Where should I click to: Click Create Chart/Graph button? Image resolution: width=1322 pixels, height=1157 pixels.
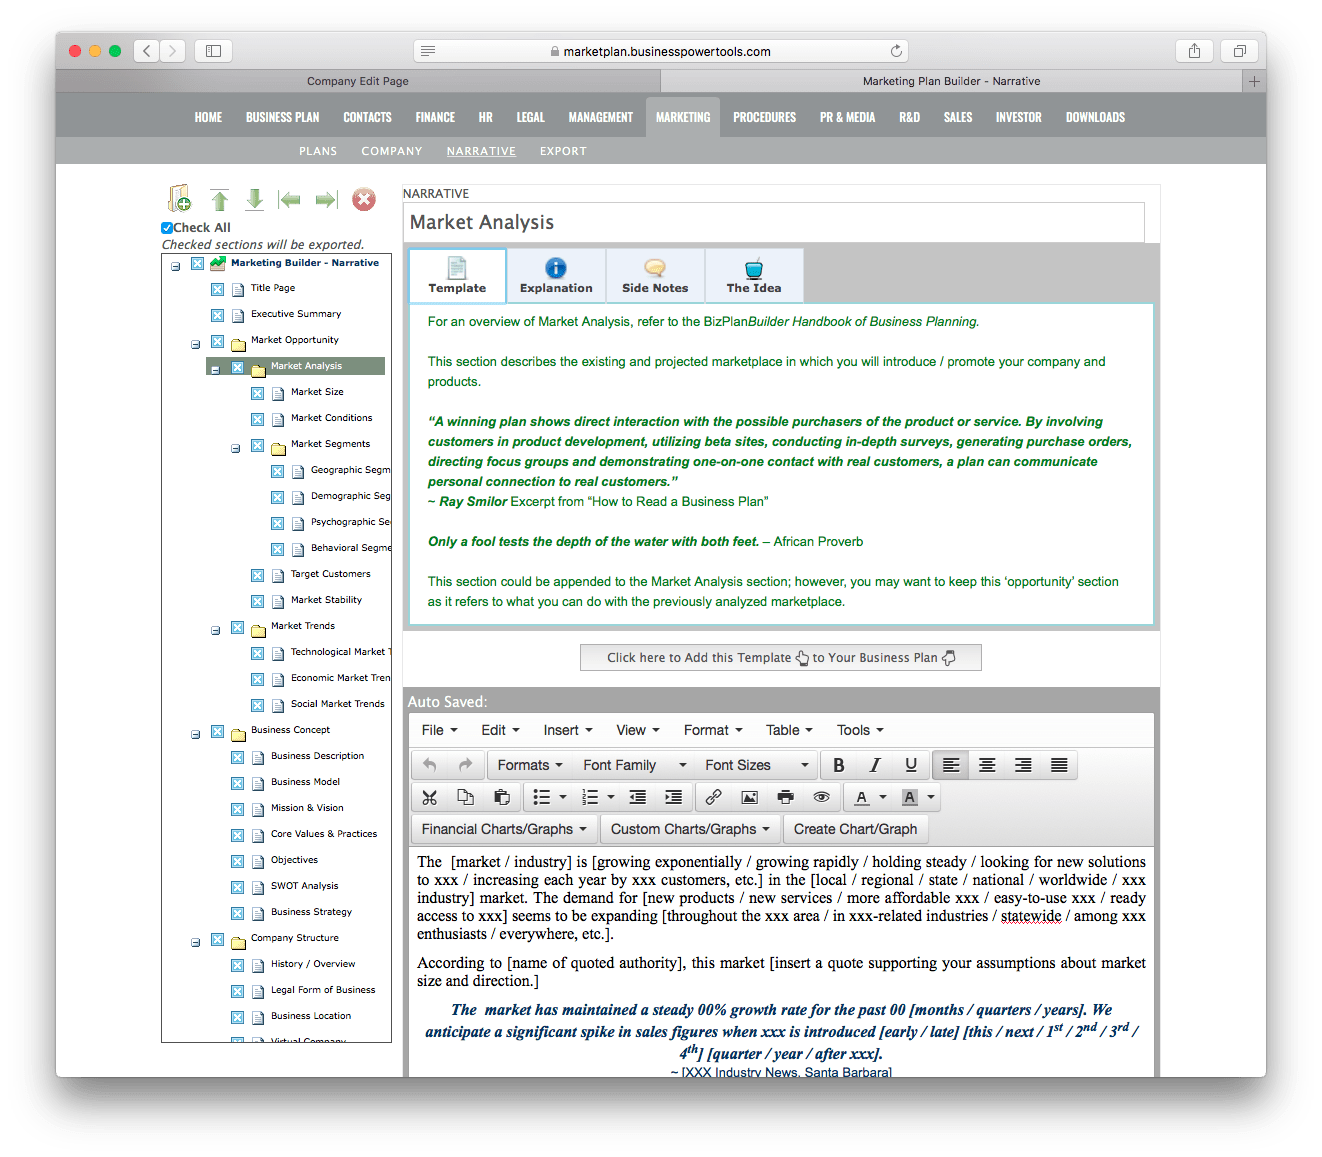pos(855,829)
